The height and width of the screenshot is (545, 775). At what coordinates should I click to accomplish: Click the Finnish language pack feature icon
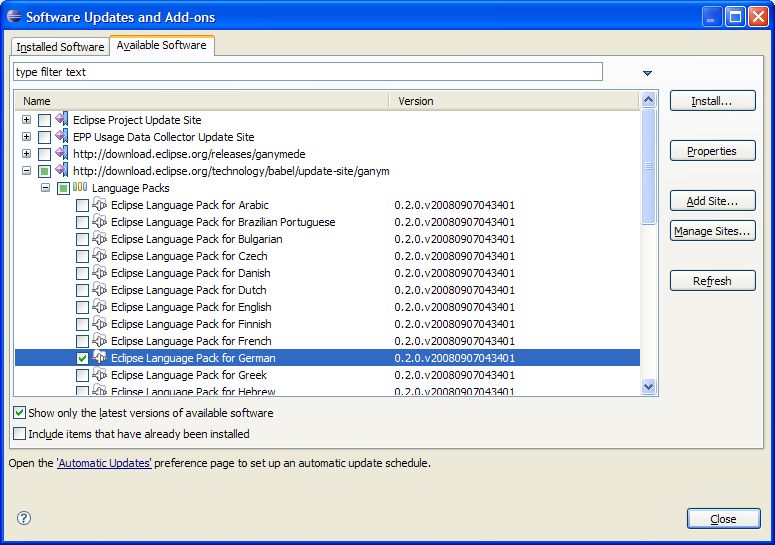pyautogui.click(x=100, y=324)
